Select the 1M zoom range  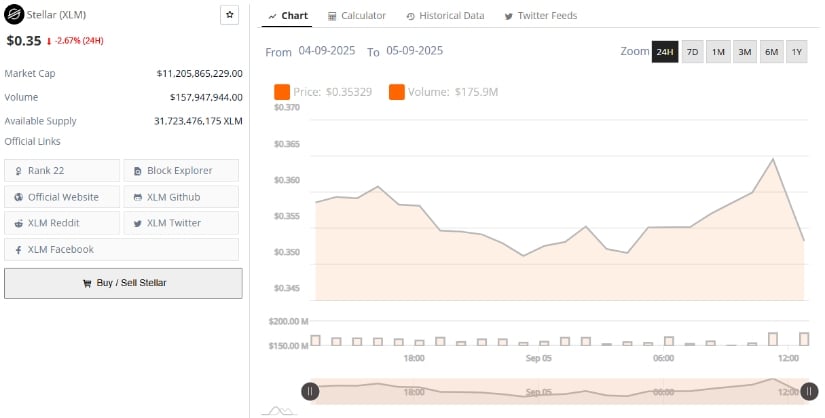(x=718, y=52)
